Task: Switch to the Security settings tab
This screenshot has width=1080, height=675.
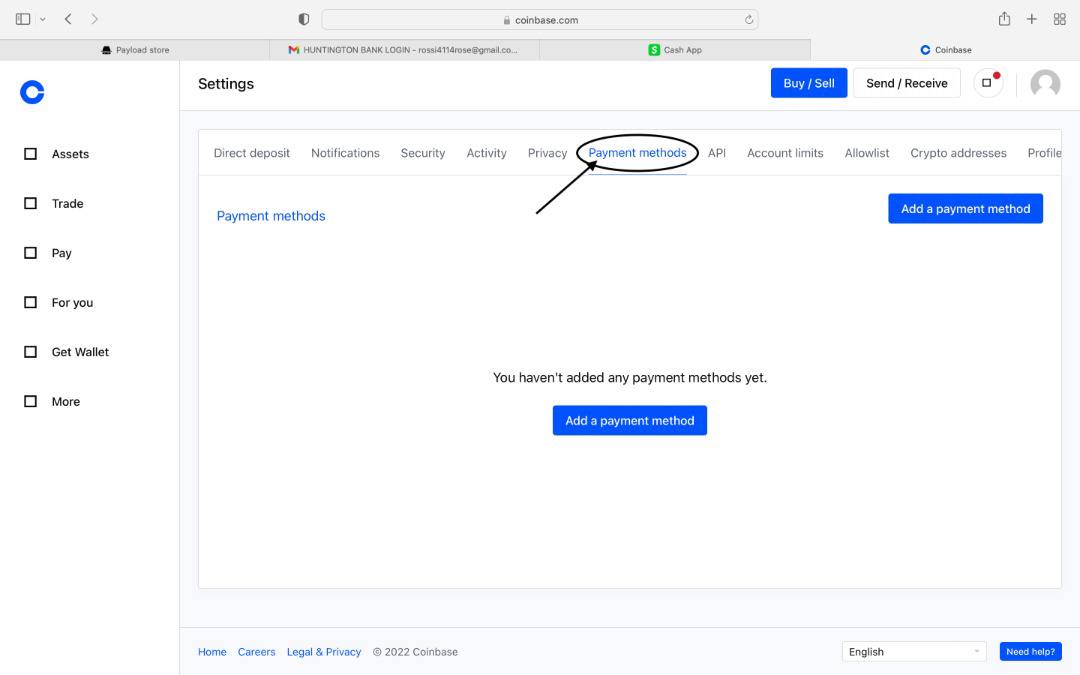Action: (x=422, y=153)
